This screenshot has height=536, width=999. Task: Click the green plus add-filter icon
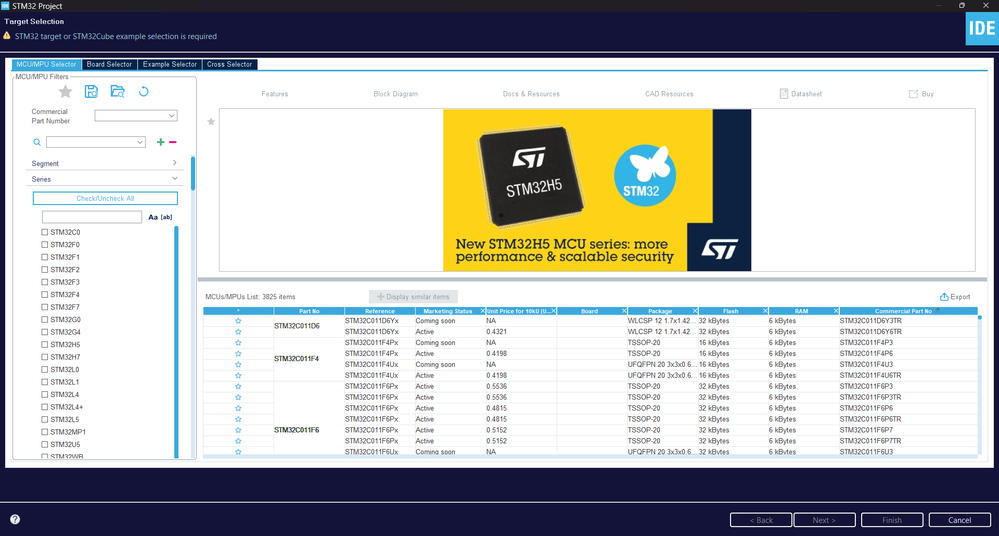pos(161,142)
